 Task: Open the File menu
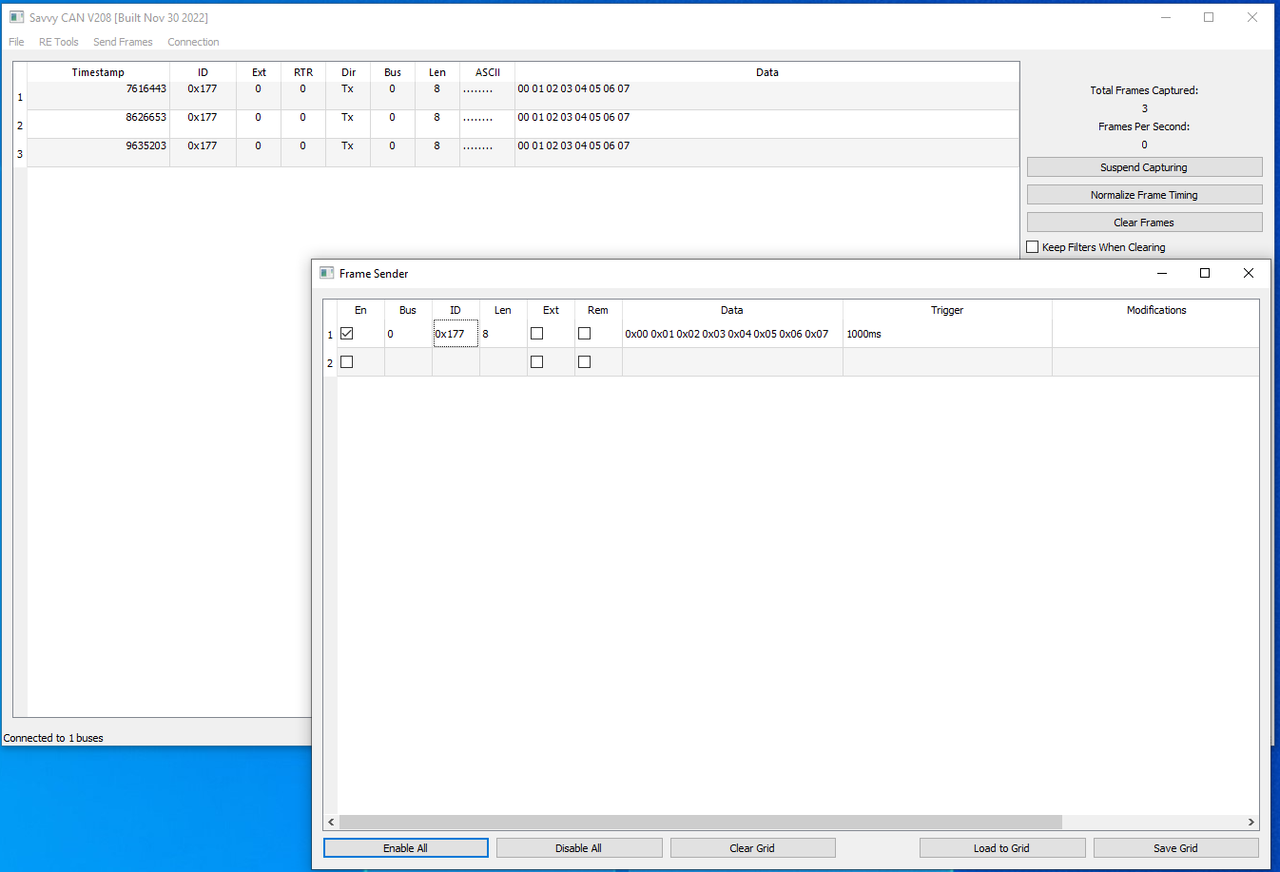coord(16,42)
